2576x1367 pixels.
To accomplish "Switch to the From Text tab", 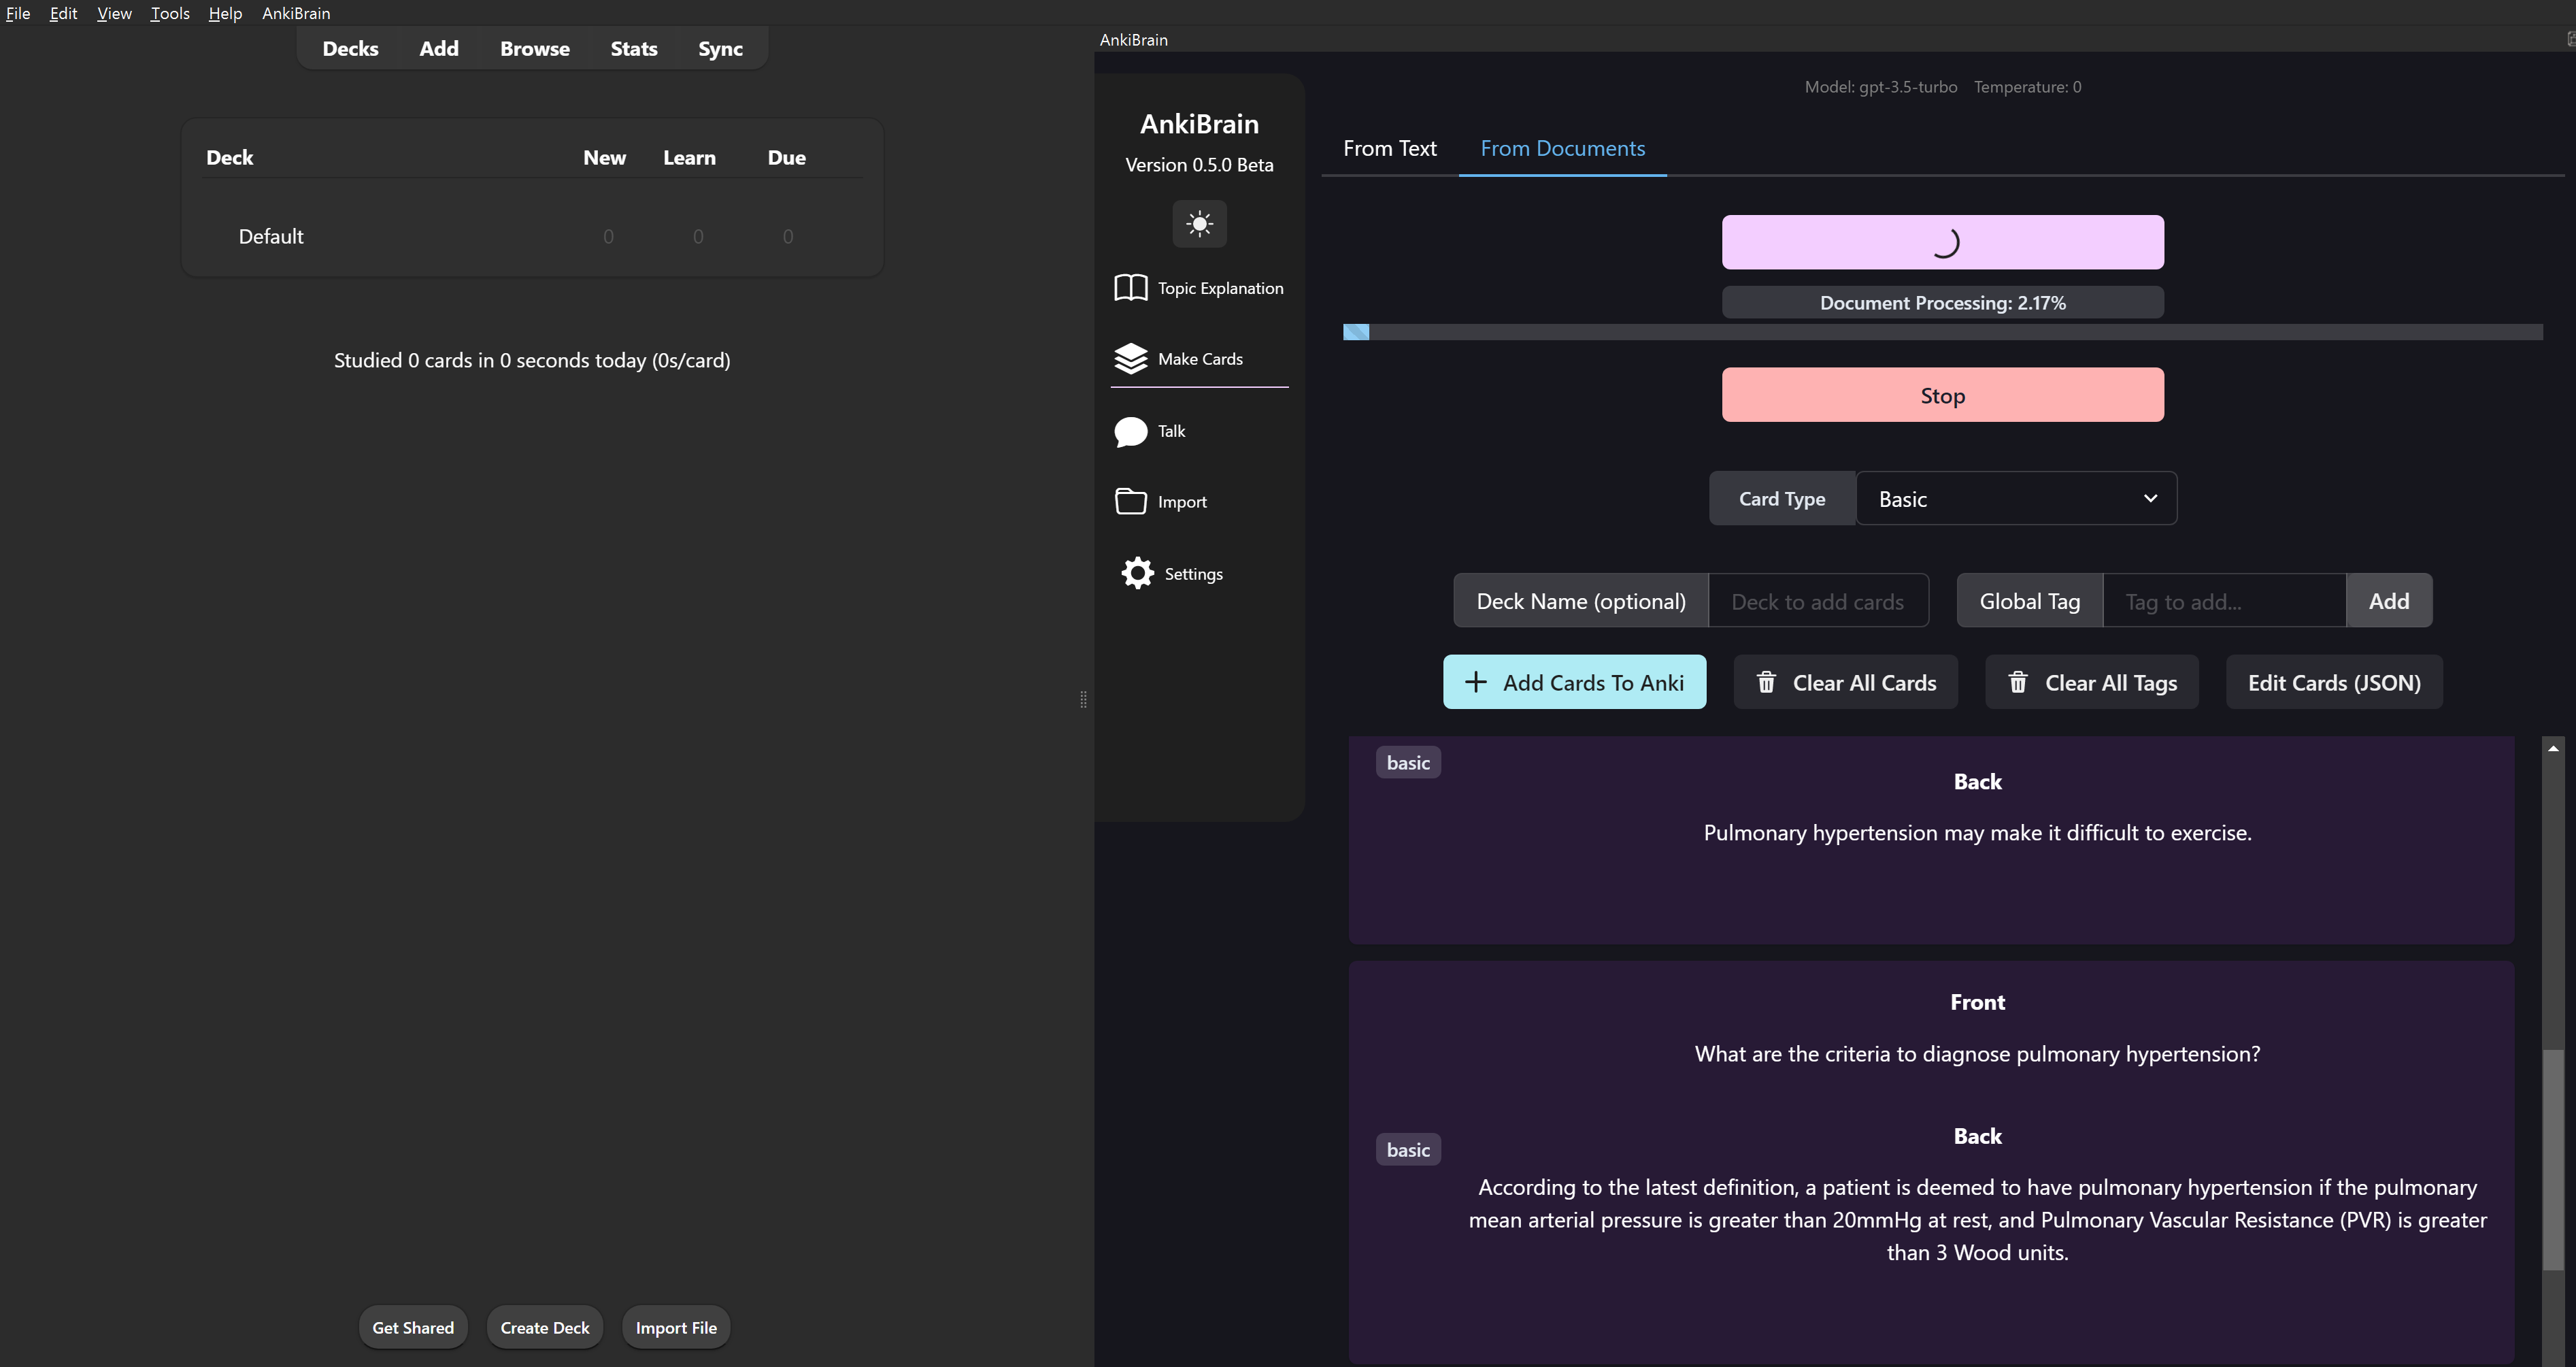I will point(1389,148).
